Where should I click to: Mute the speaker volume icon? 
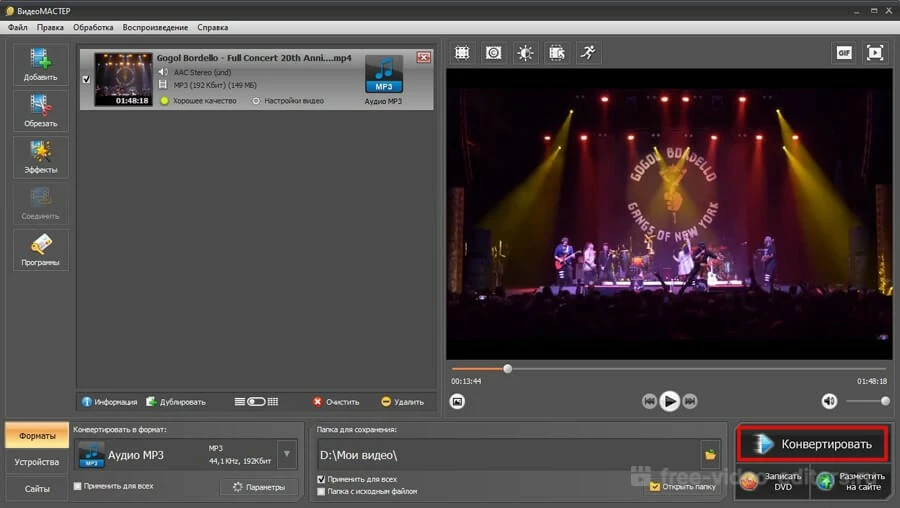tap(829, 401)
